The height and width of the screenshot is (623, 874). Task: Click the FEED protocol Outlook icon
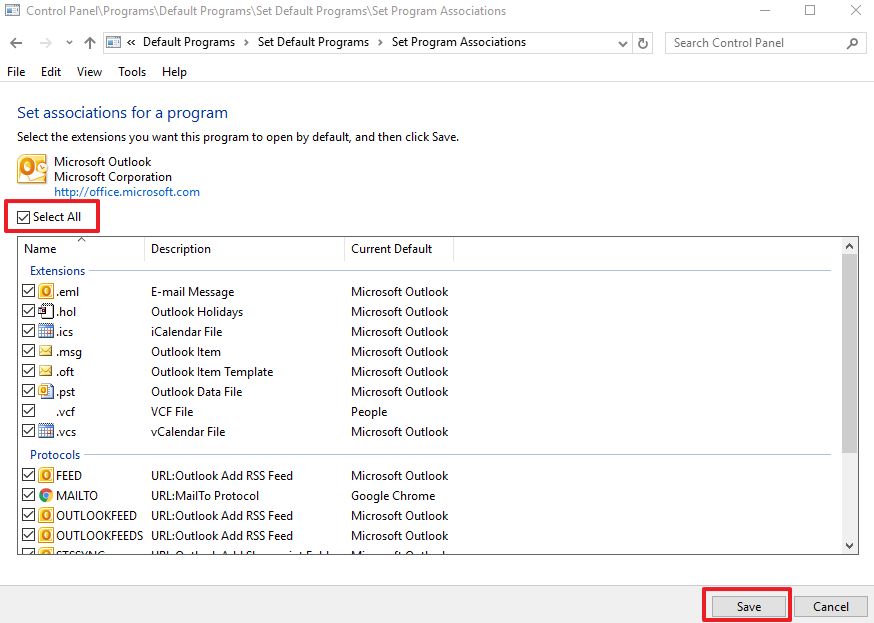(x=46, y=475)
